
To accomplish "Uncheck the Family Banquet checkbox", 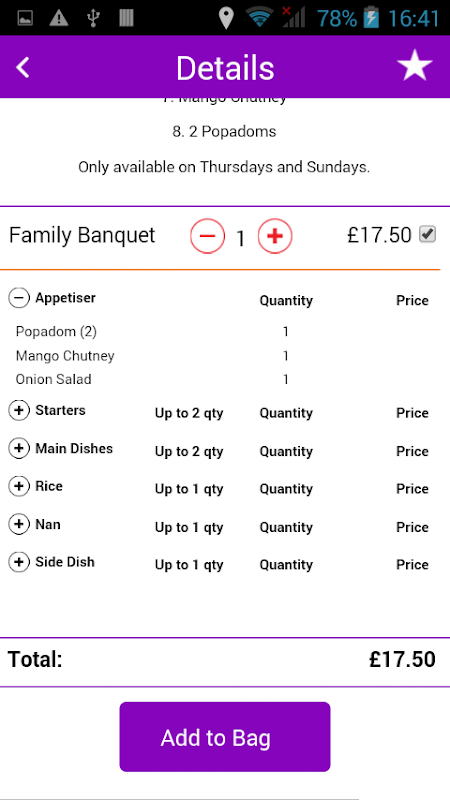I will [x=428, y=235].
